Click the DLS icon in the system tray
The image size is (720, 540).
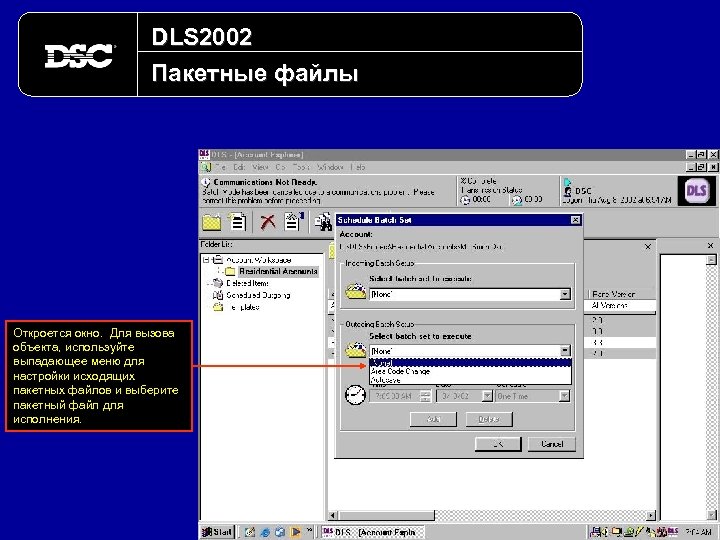(x=673, y=532)
